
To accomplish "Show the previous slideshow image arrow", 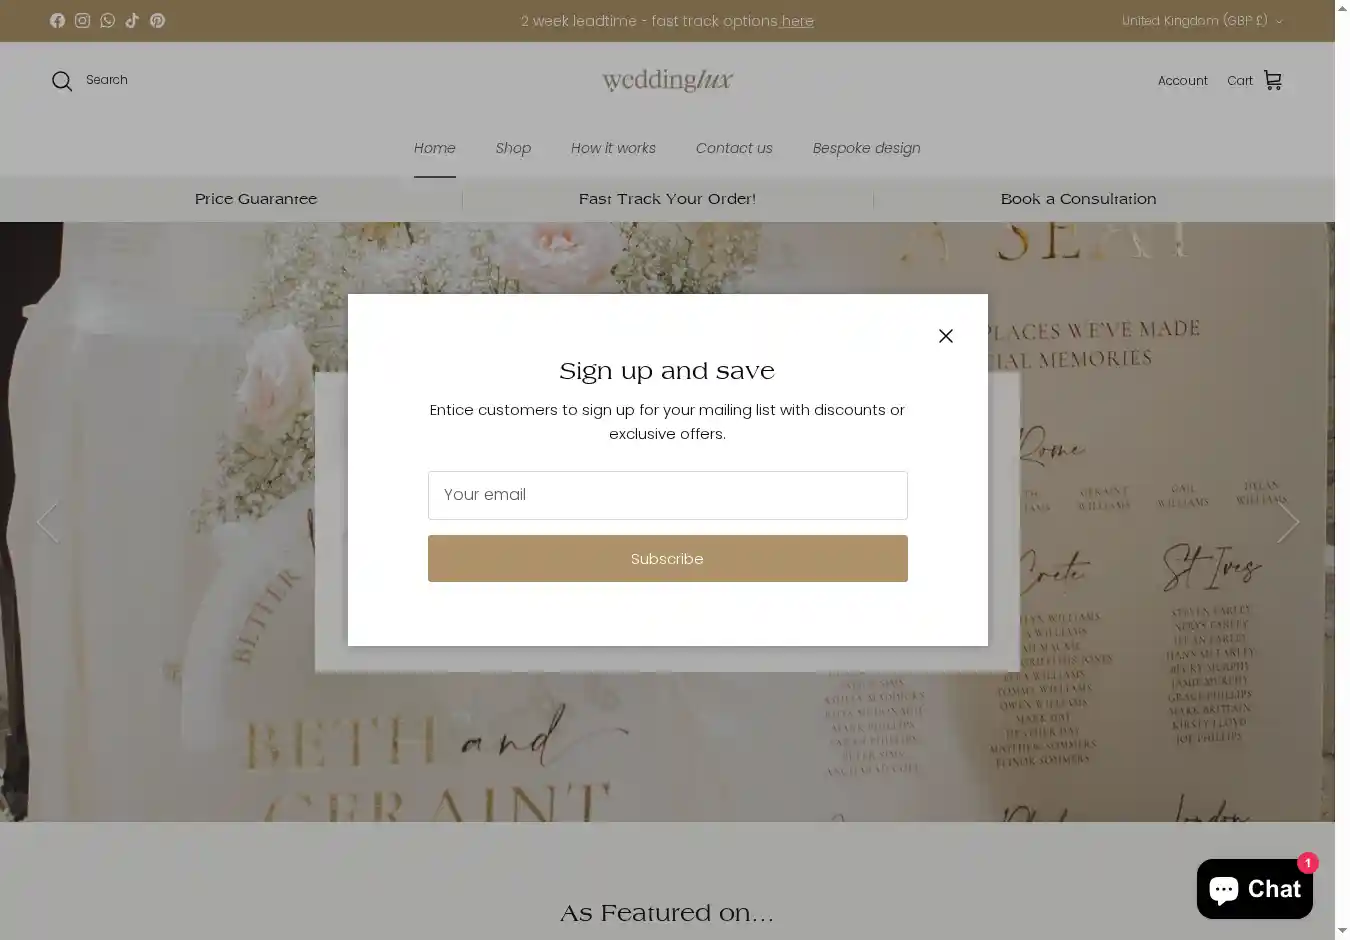I will click(47, 522).
